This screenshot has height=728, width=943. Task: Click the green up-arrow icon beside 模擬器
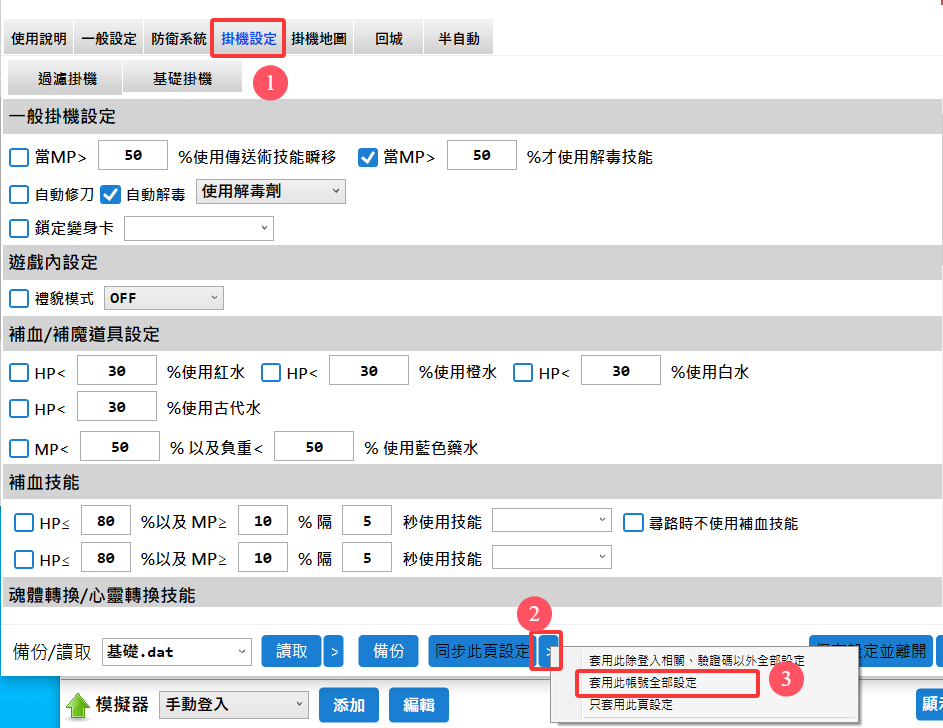tap(77, 705)
